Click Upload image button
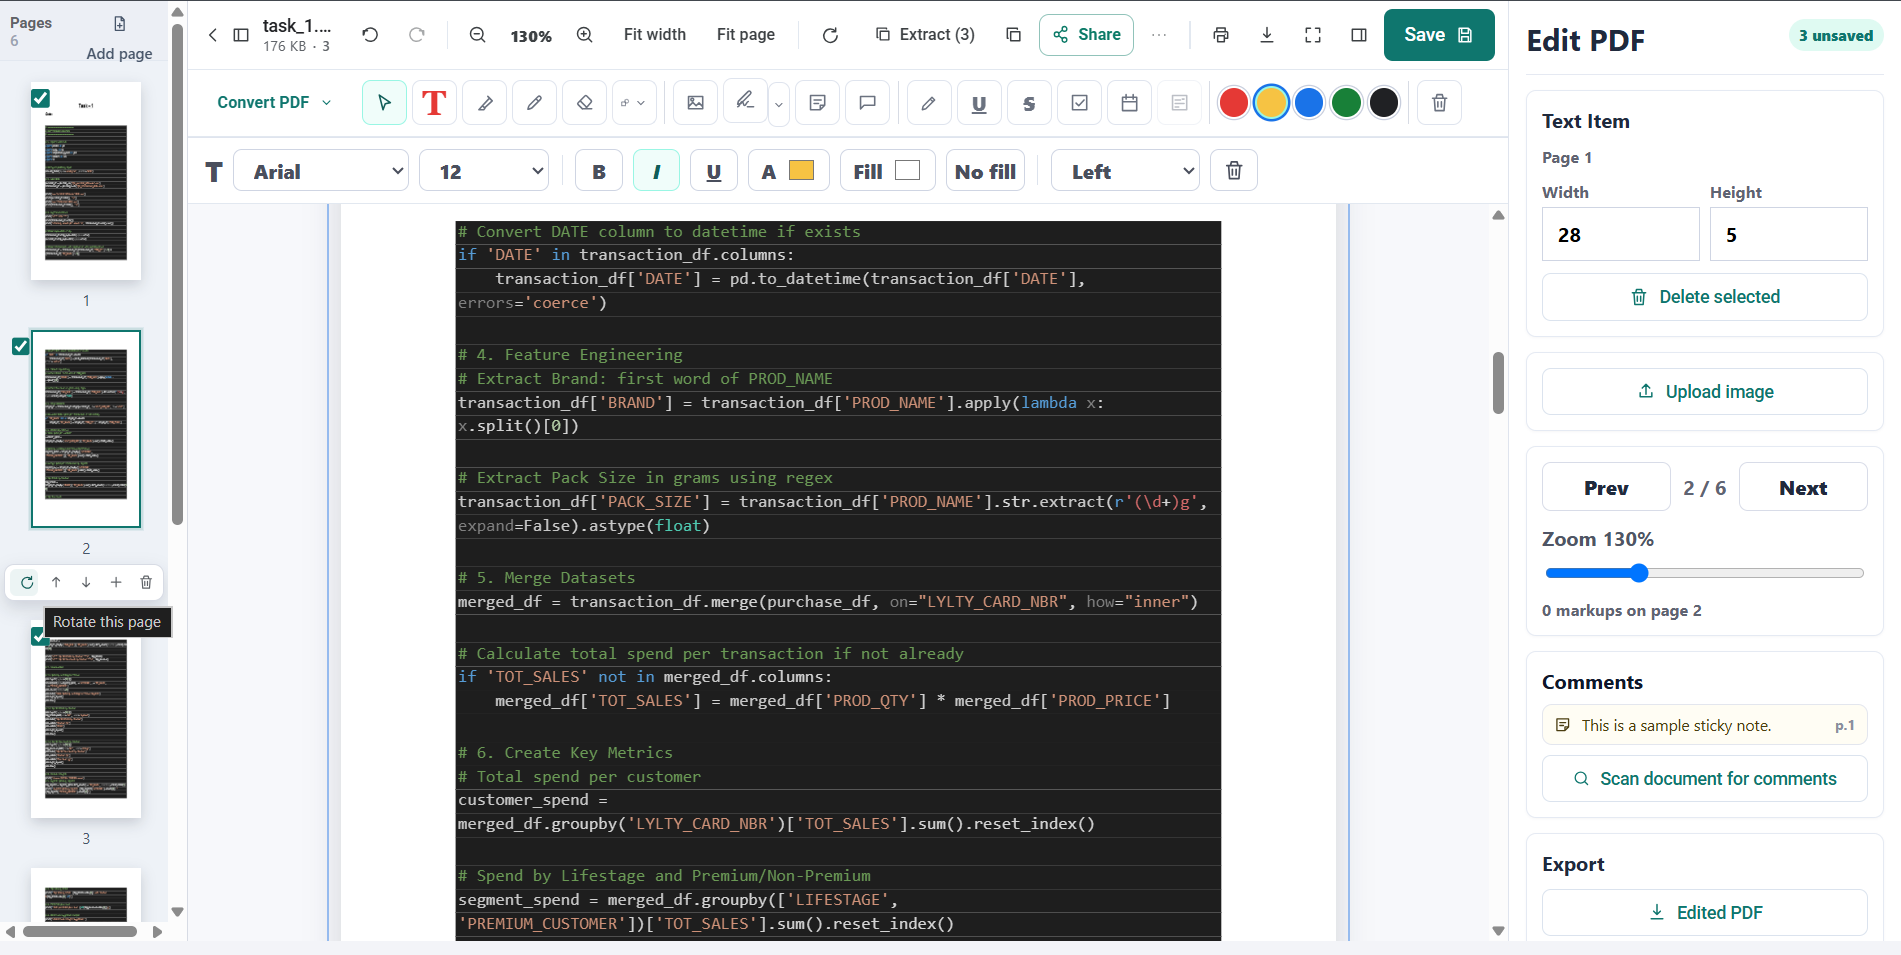The width and height of the screenshot is (1901, 955). (x=1705, y=392)
